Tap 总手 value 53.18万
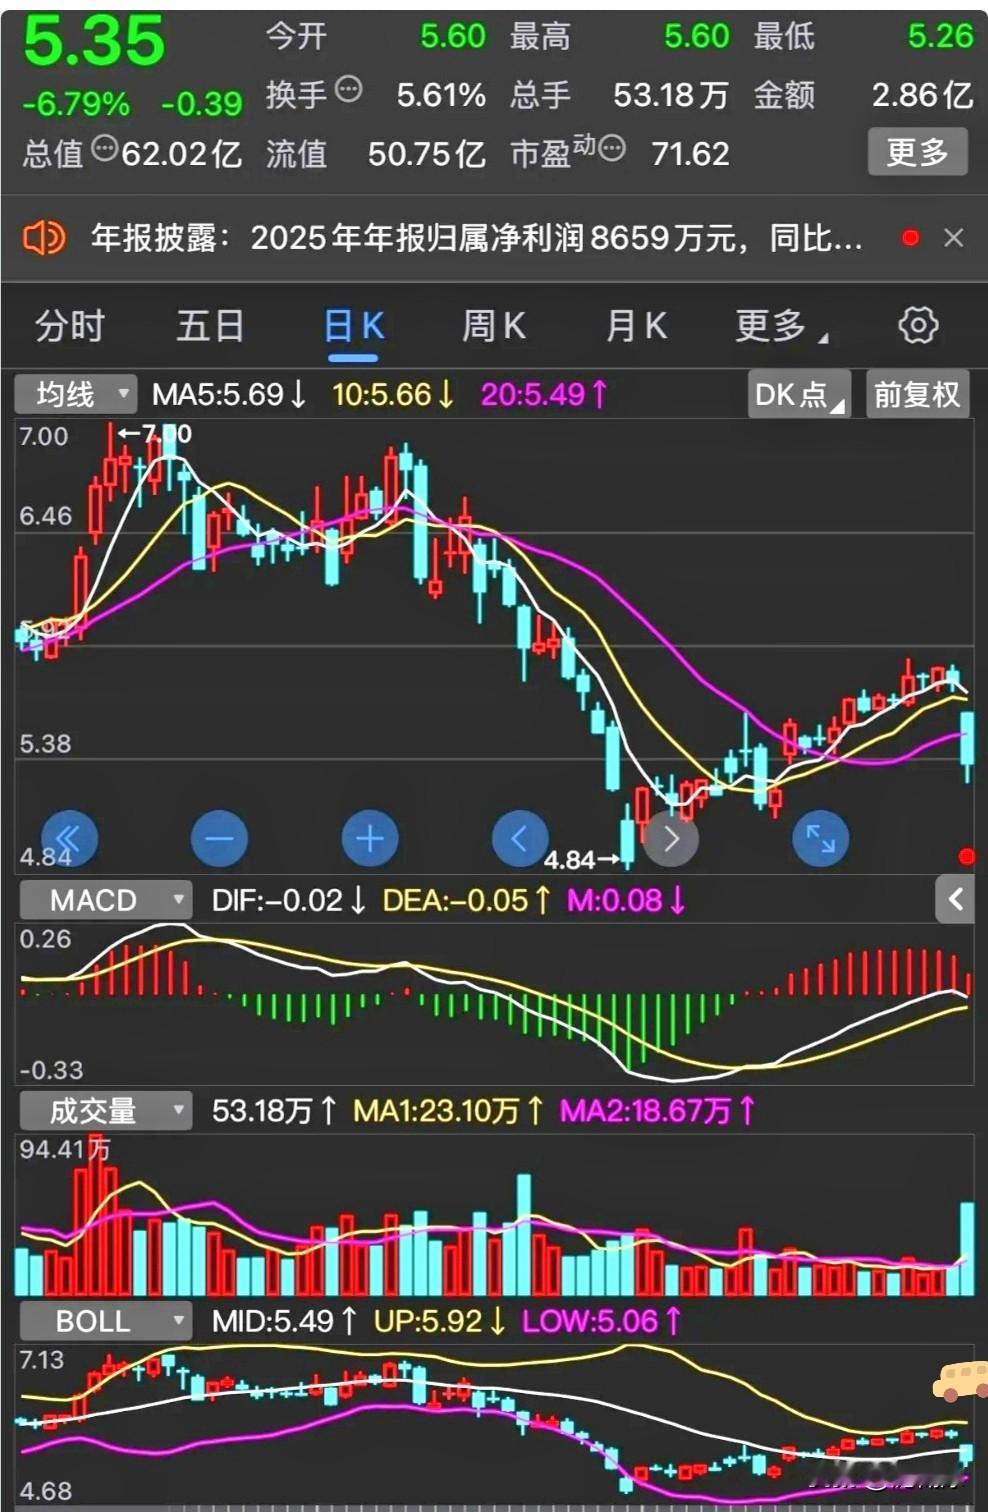This screenshot has width=988, height=1512. 671,95
